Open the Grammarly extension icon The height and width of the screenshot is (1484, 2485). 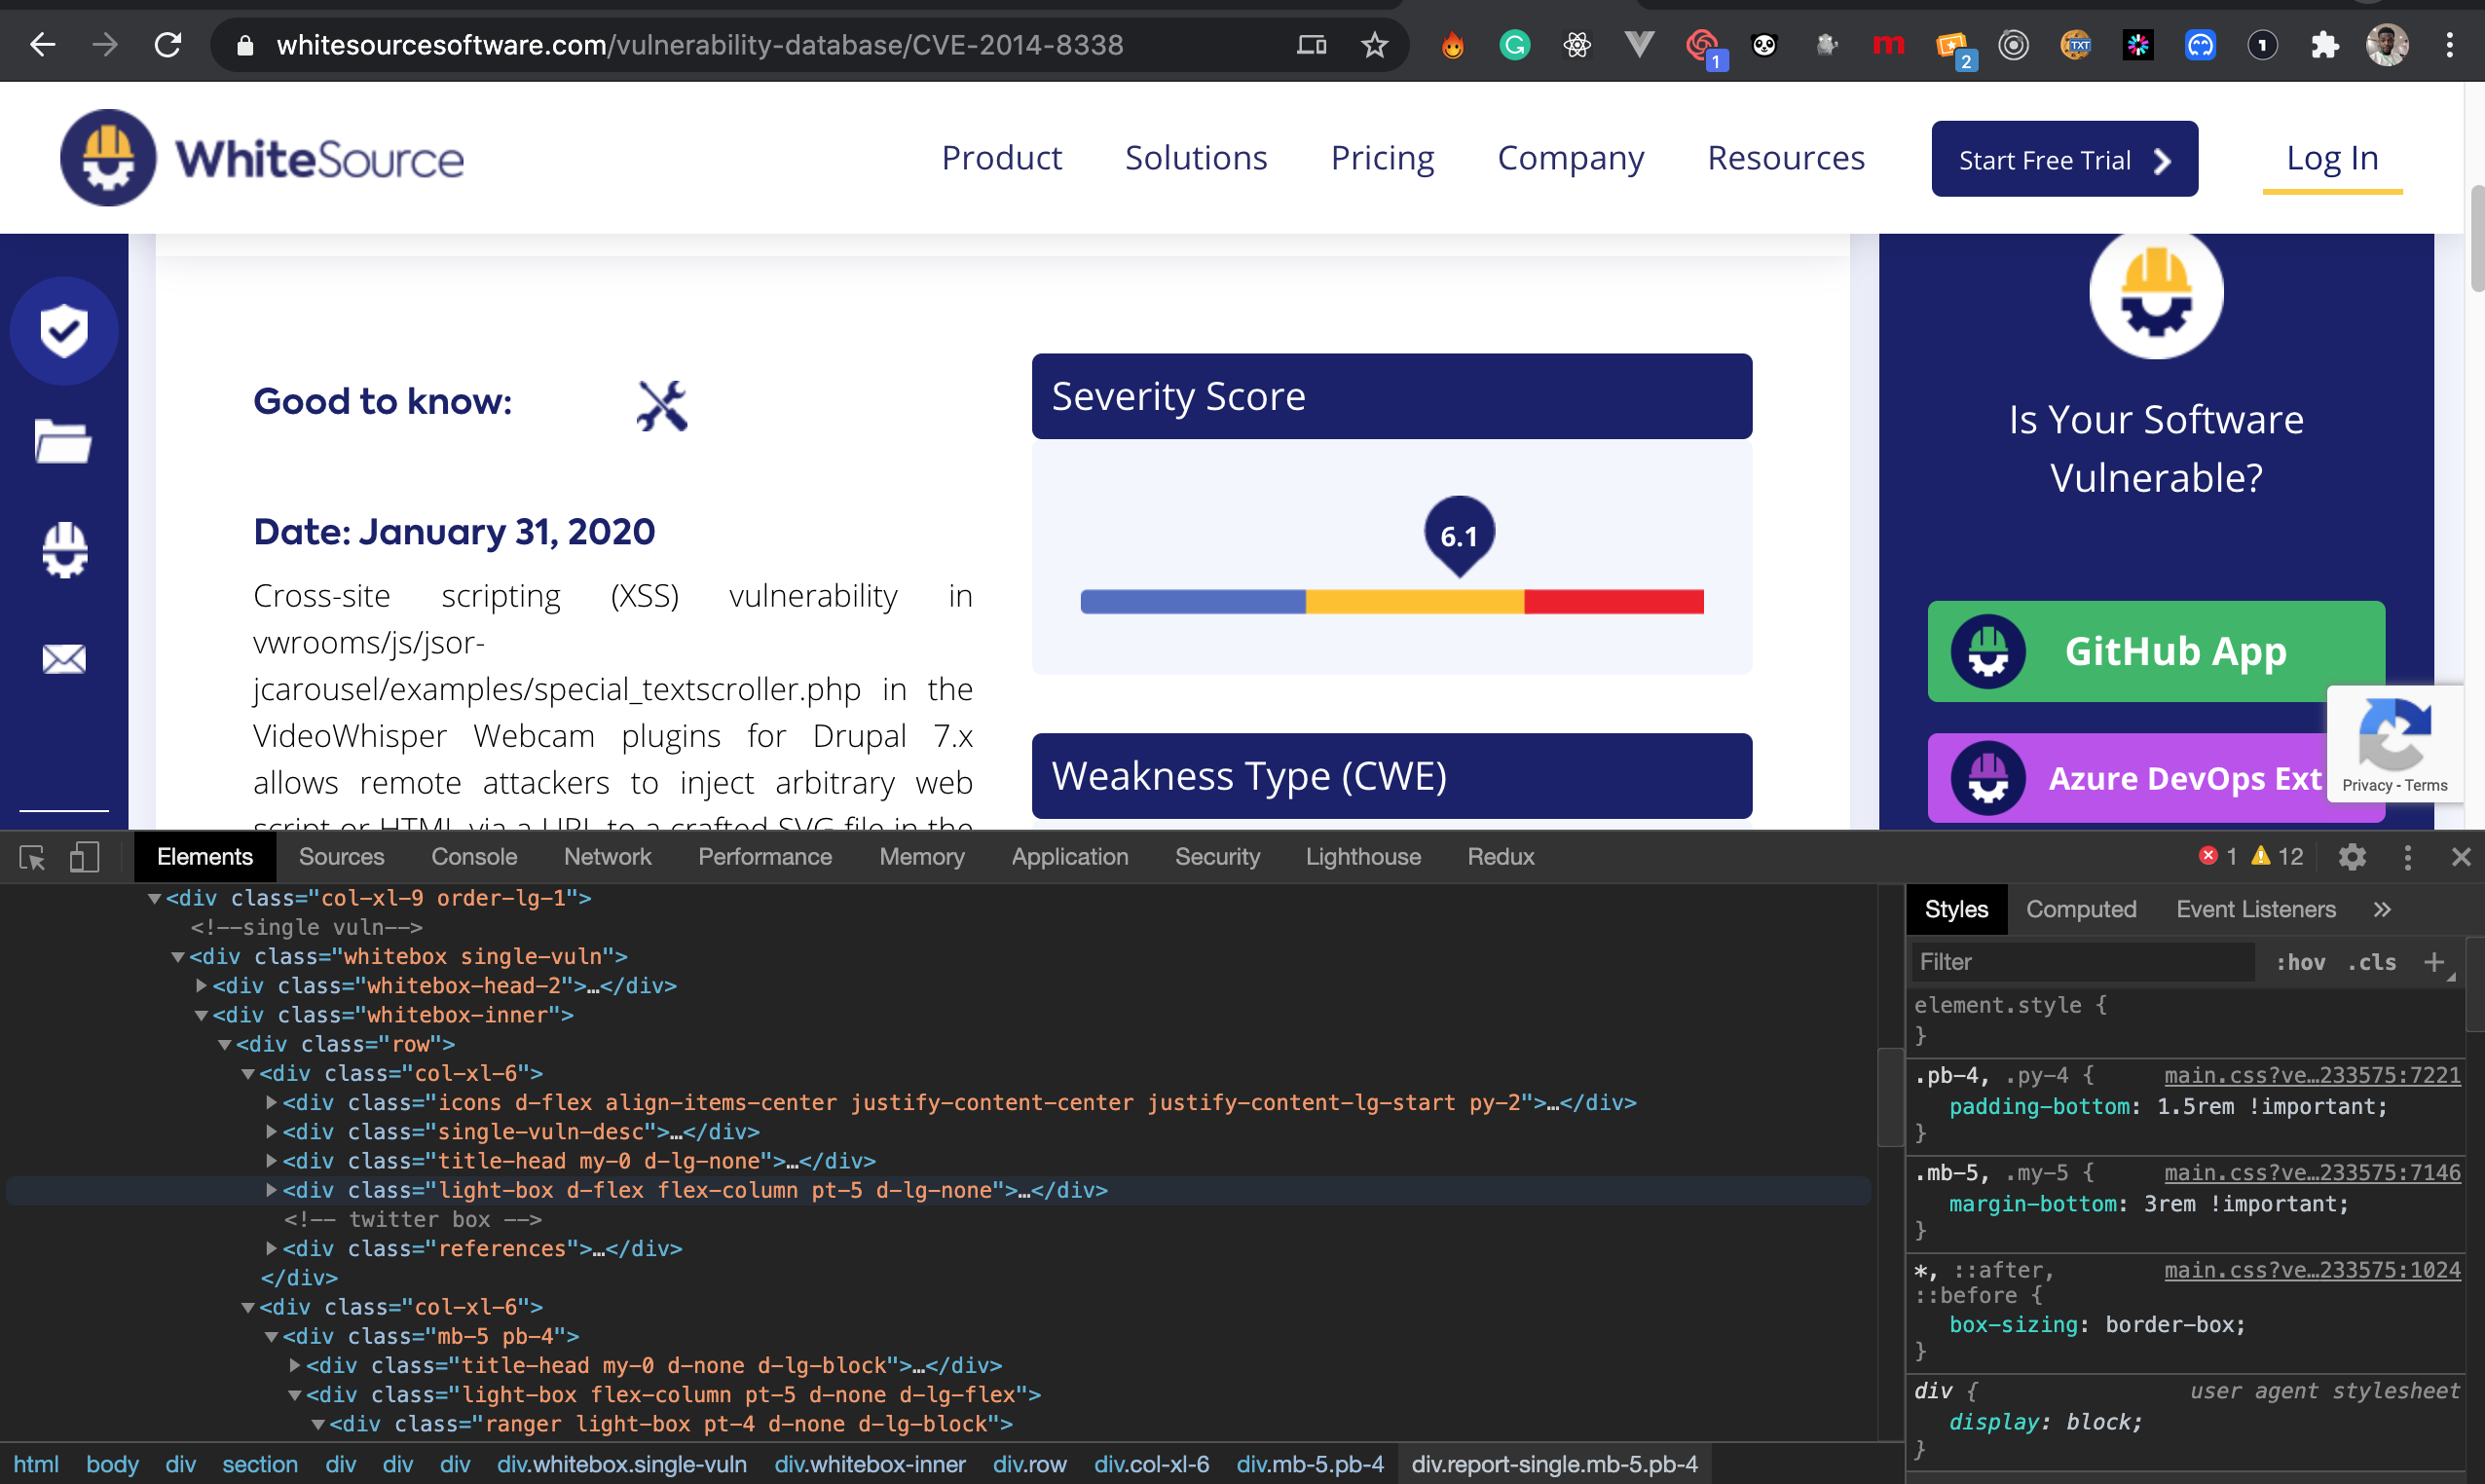pos(1515,45)
